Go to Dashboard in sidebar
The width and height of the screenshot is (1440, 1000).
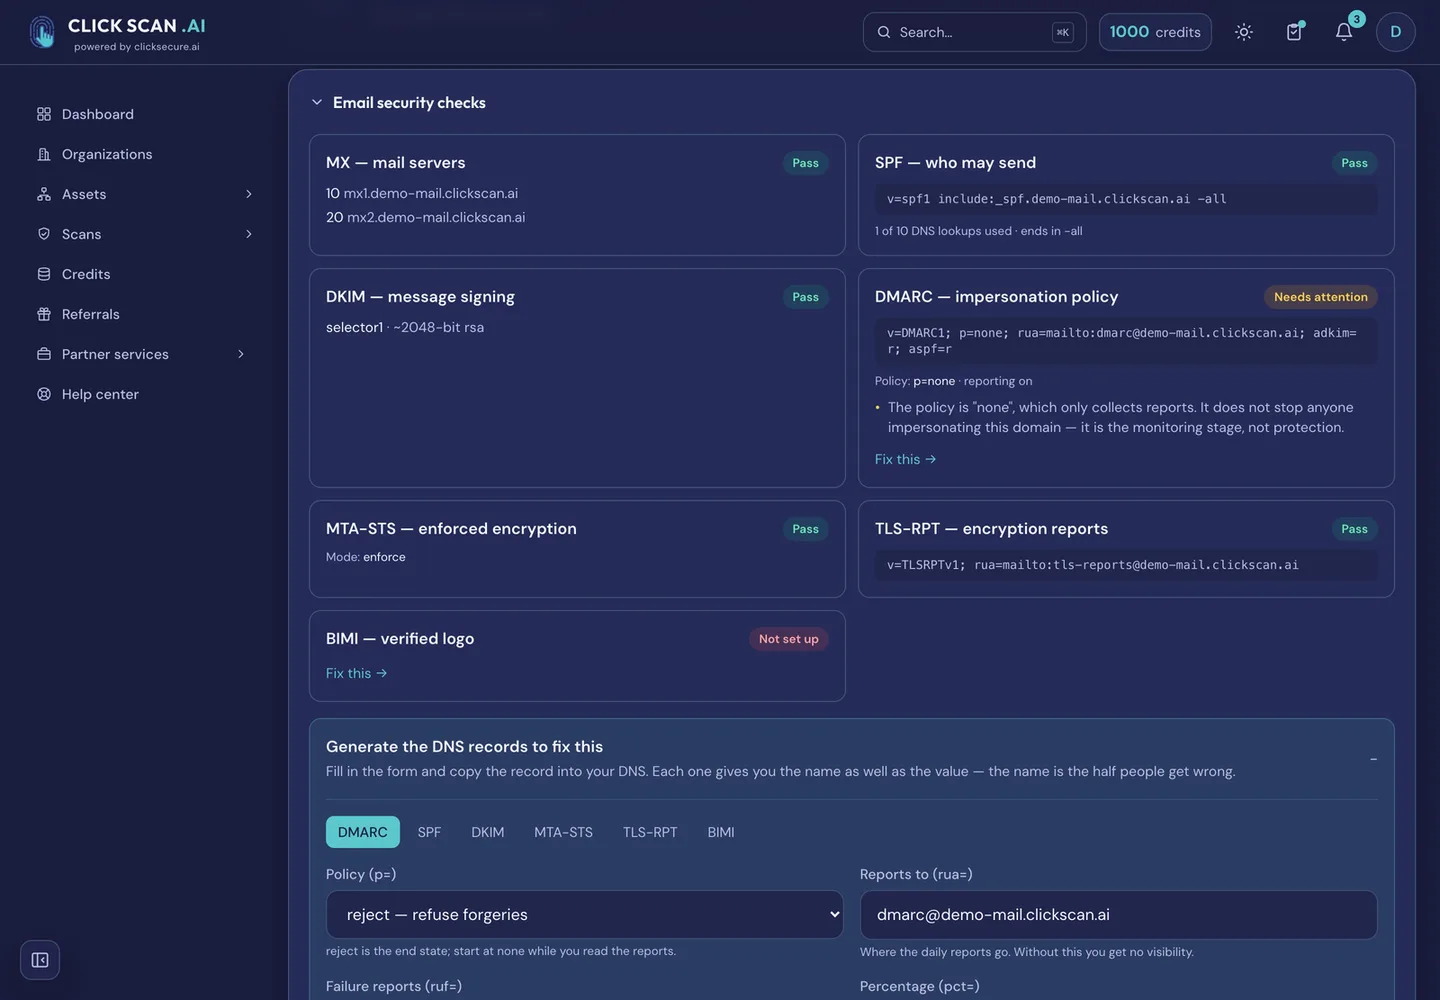pos(98,114)
